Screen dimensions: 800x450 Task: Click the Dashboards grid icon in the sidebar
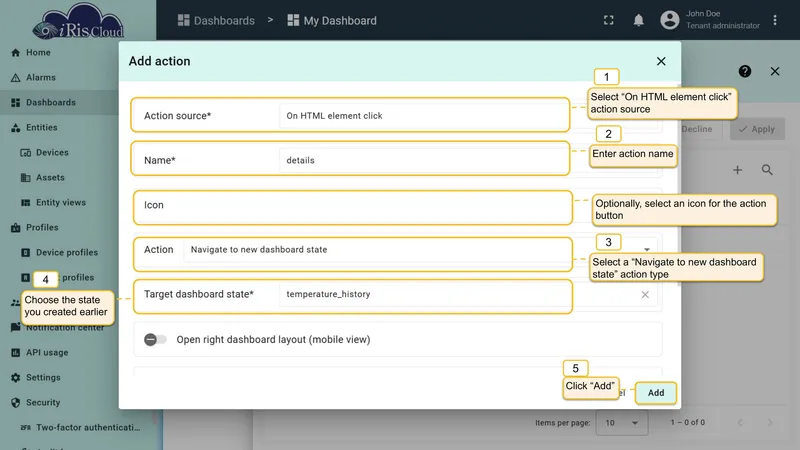click(15, 103)
